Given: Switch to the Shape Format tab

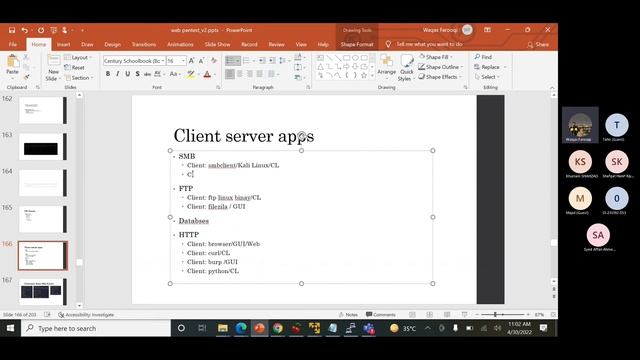Looking at the screenshot, I should click(357, 44).
